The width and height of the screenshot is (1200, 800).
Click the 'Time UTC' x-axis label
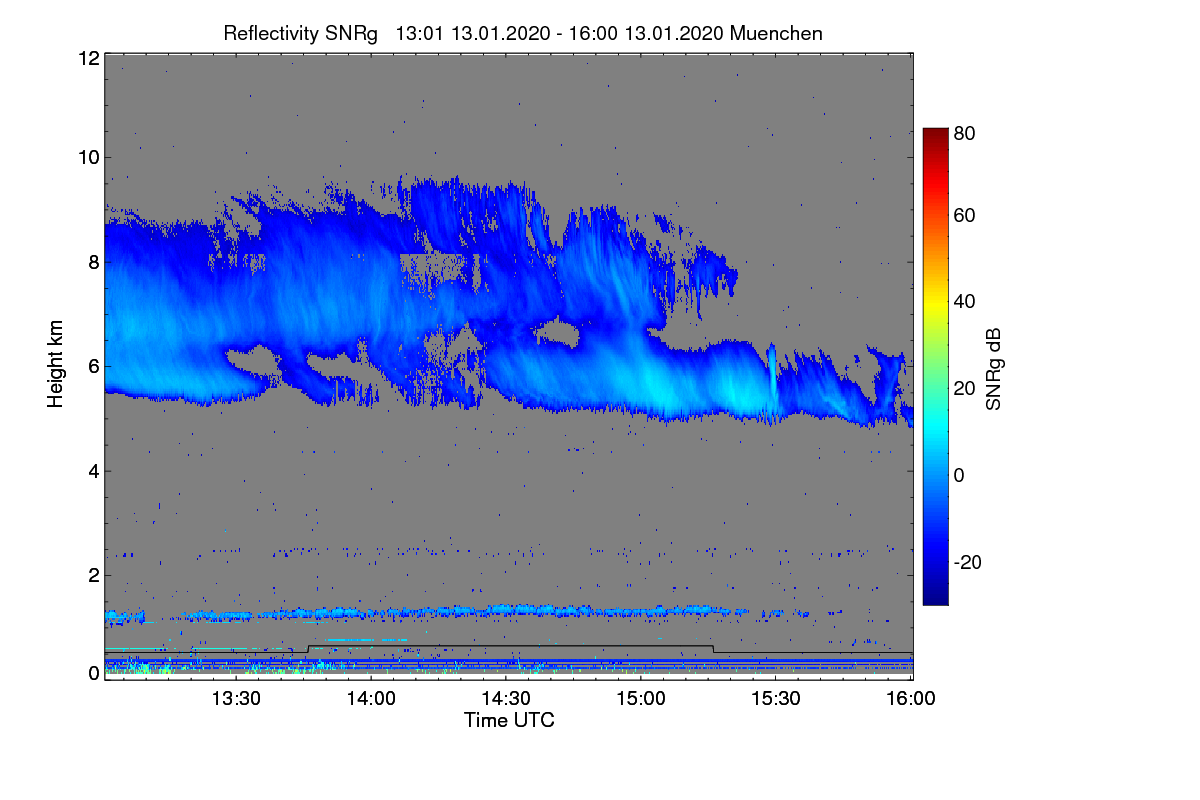click(509, 720)
